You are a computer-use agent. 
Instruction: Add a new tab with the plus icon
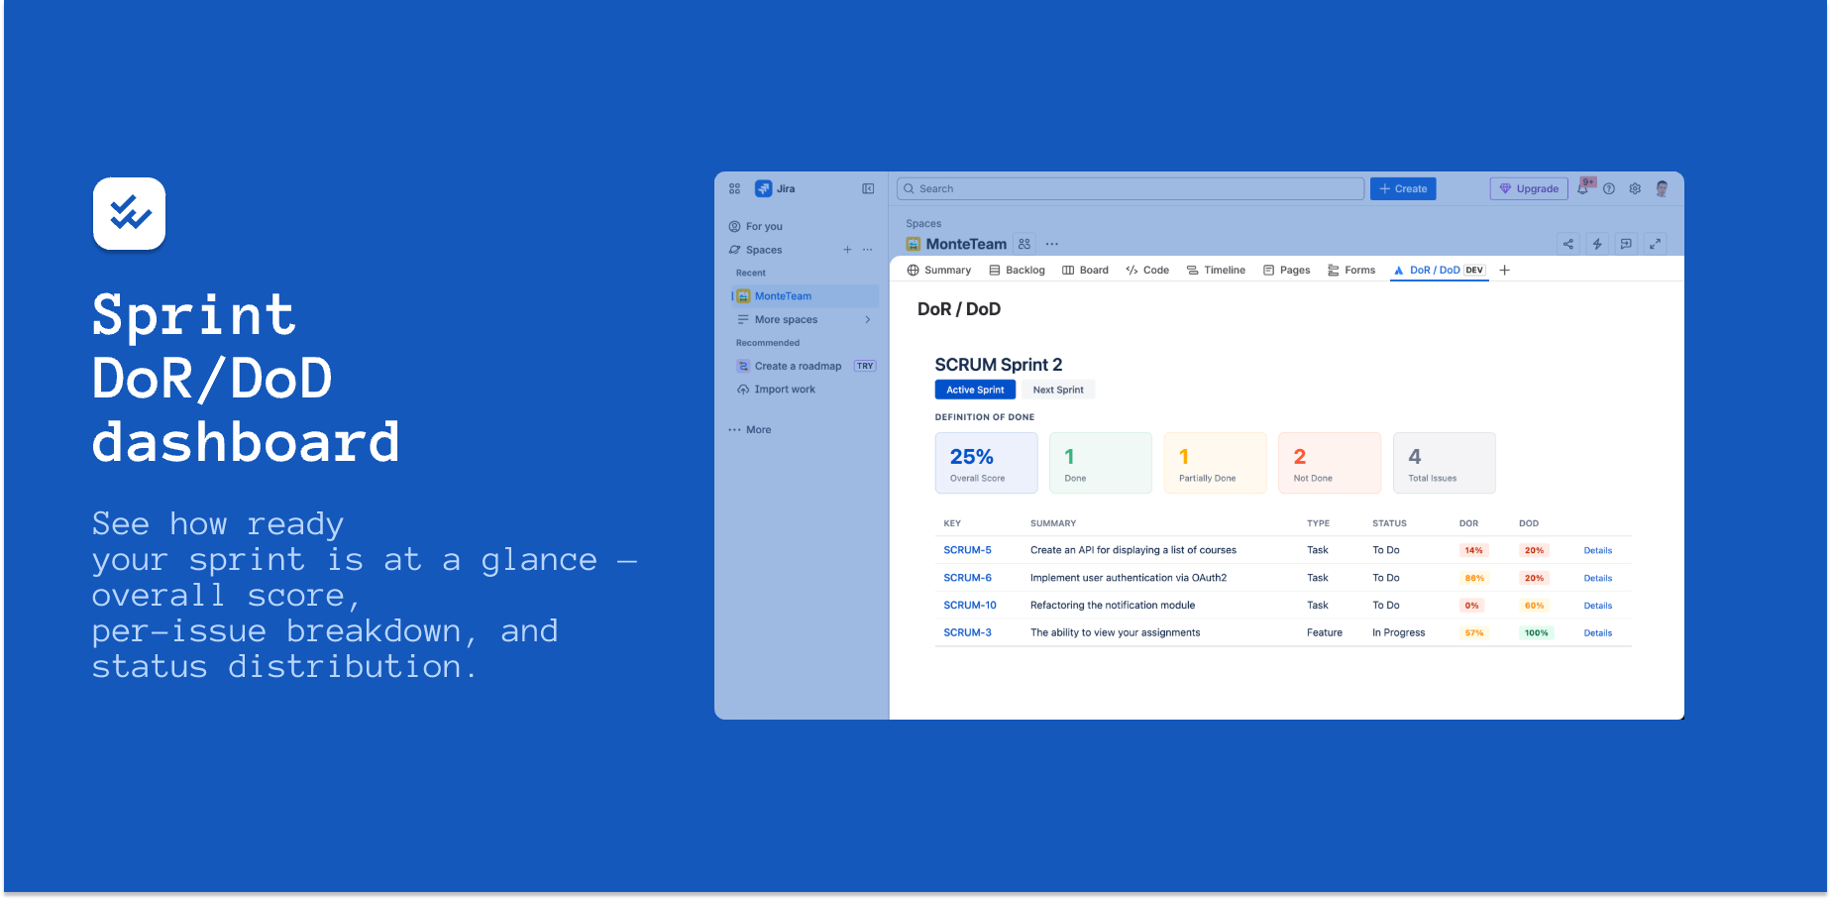1504,270
